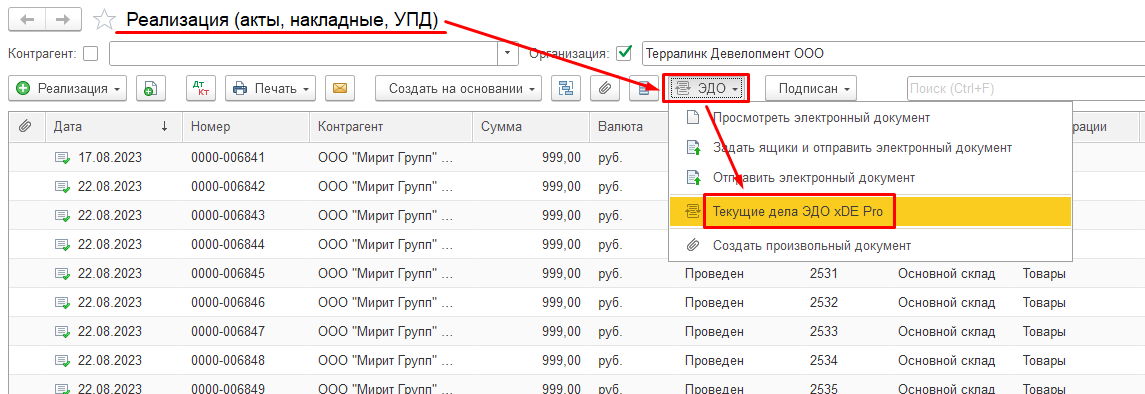The width and height of the screenshot is (1145, 394).
Task: Click the Номер column header
Action: (245, 127)
